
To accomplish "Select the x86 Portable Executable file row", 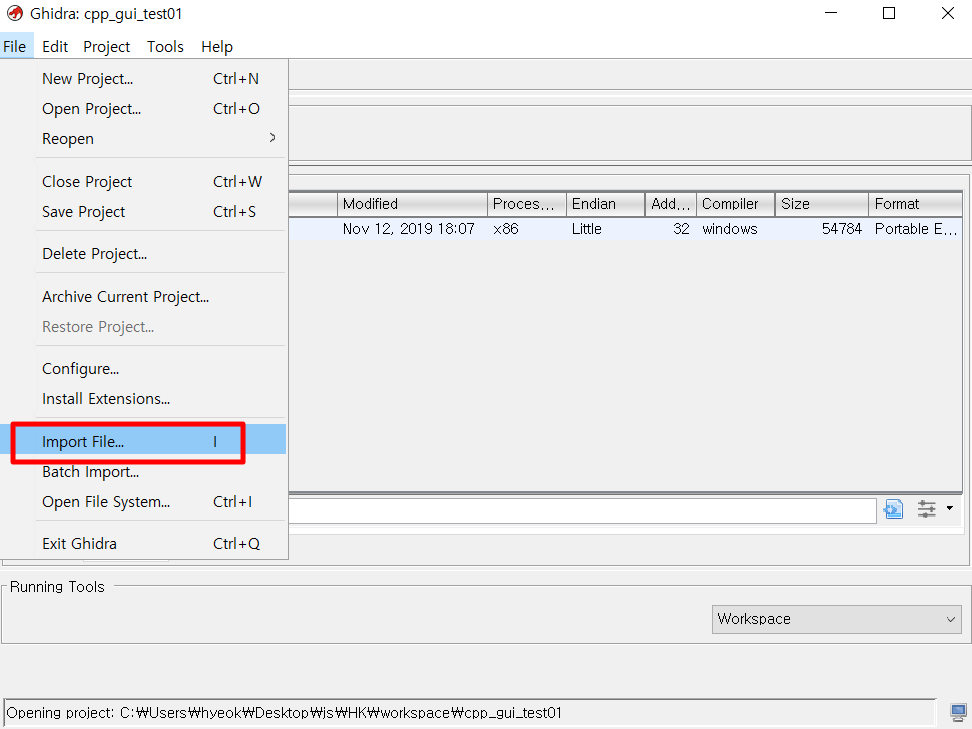I will click(600, 228).
